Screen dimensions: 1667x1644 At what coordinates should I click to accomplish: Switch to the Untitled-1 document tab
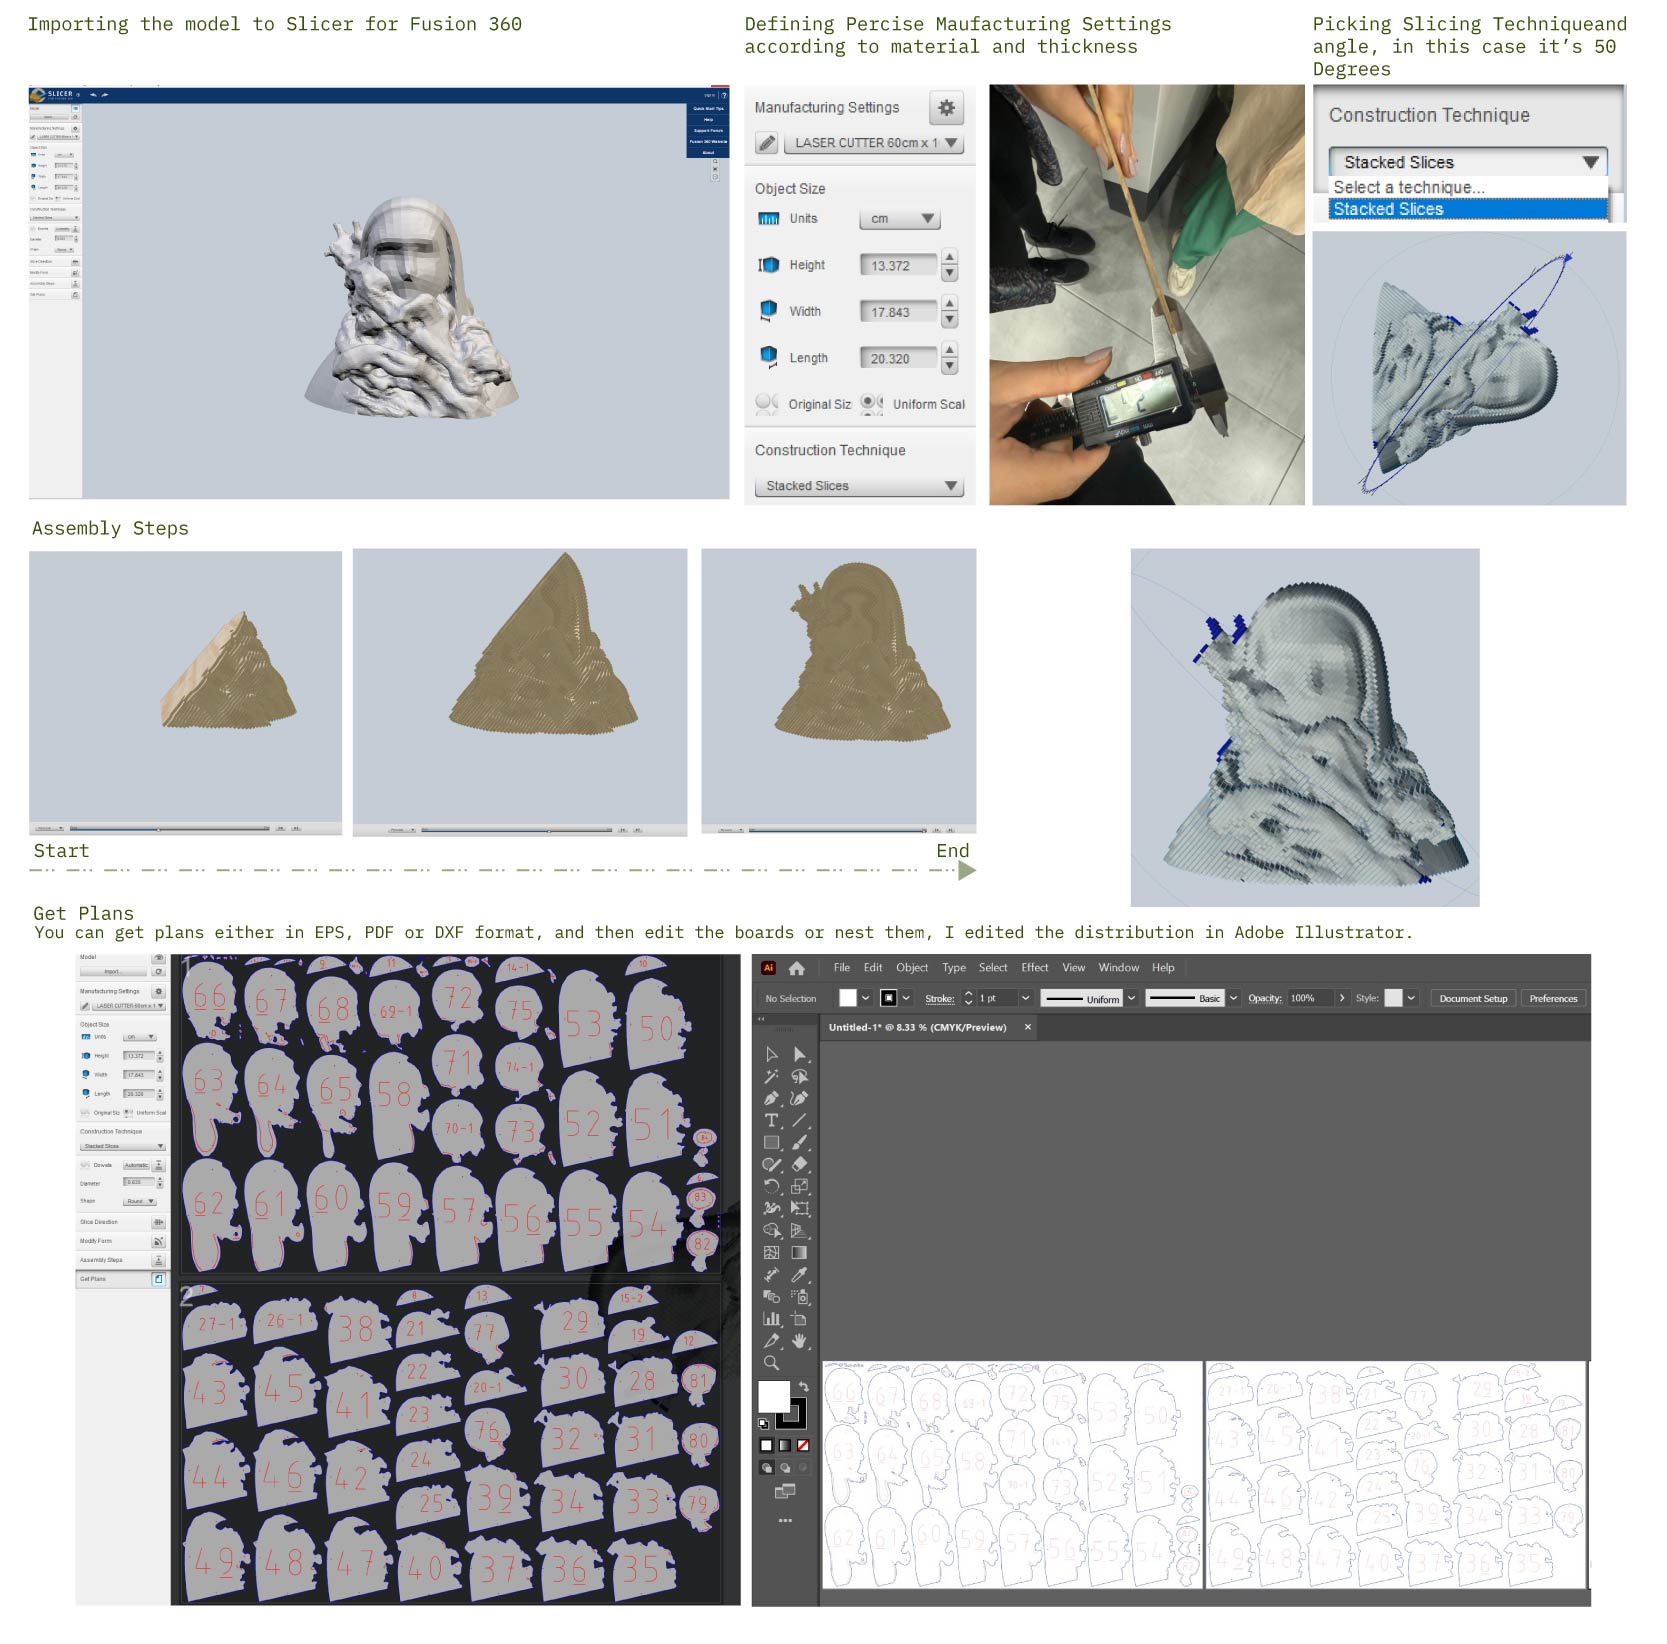(x=916, y=1027)
